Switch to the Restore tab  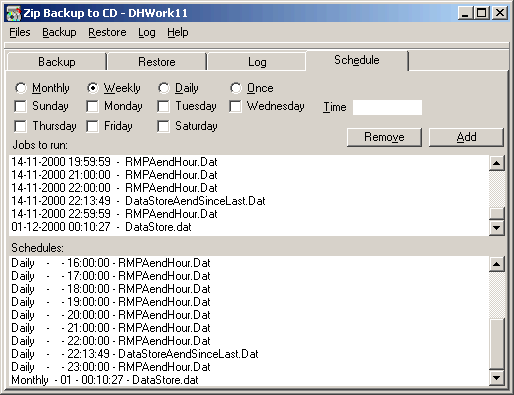point(157,62)
